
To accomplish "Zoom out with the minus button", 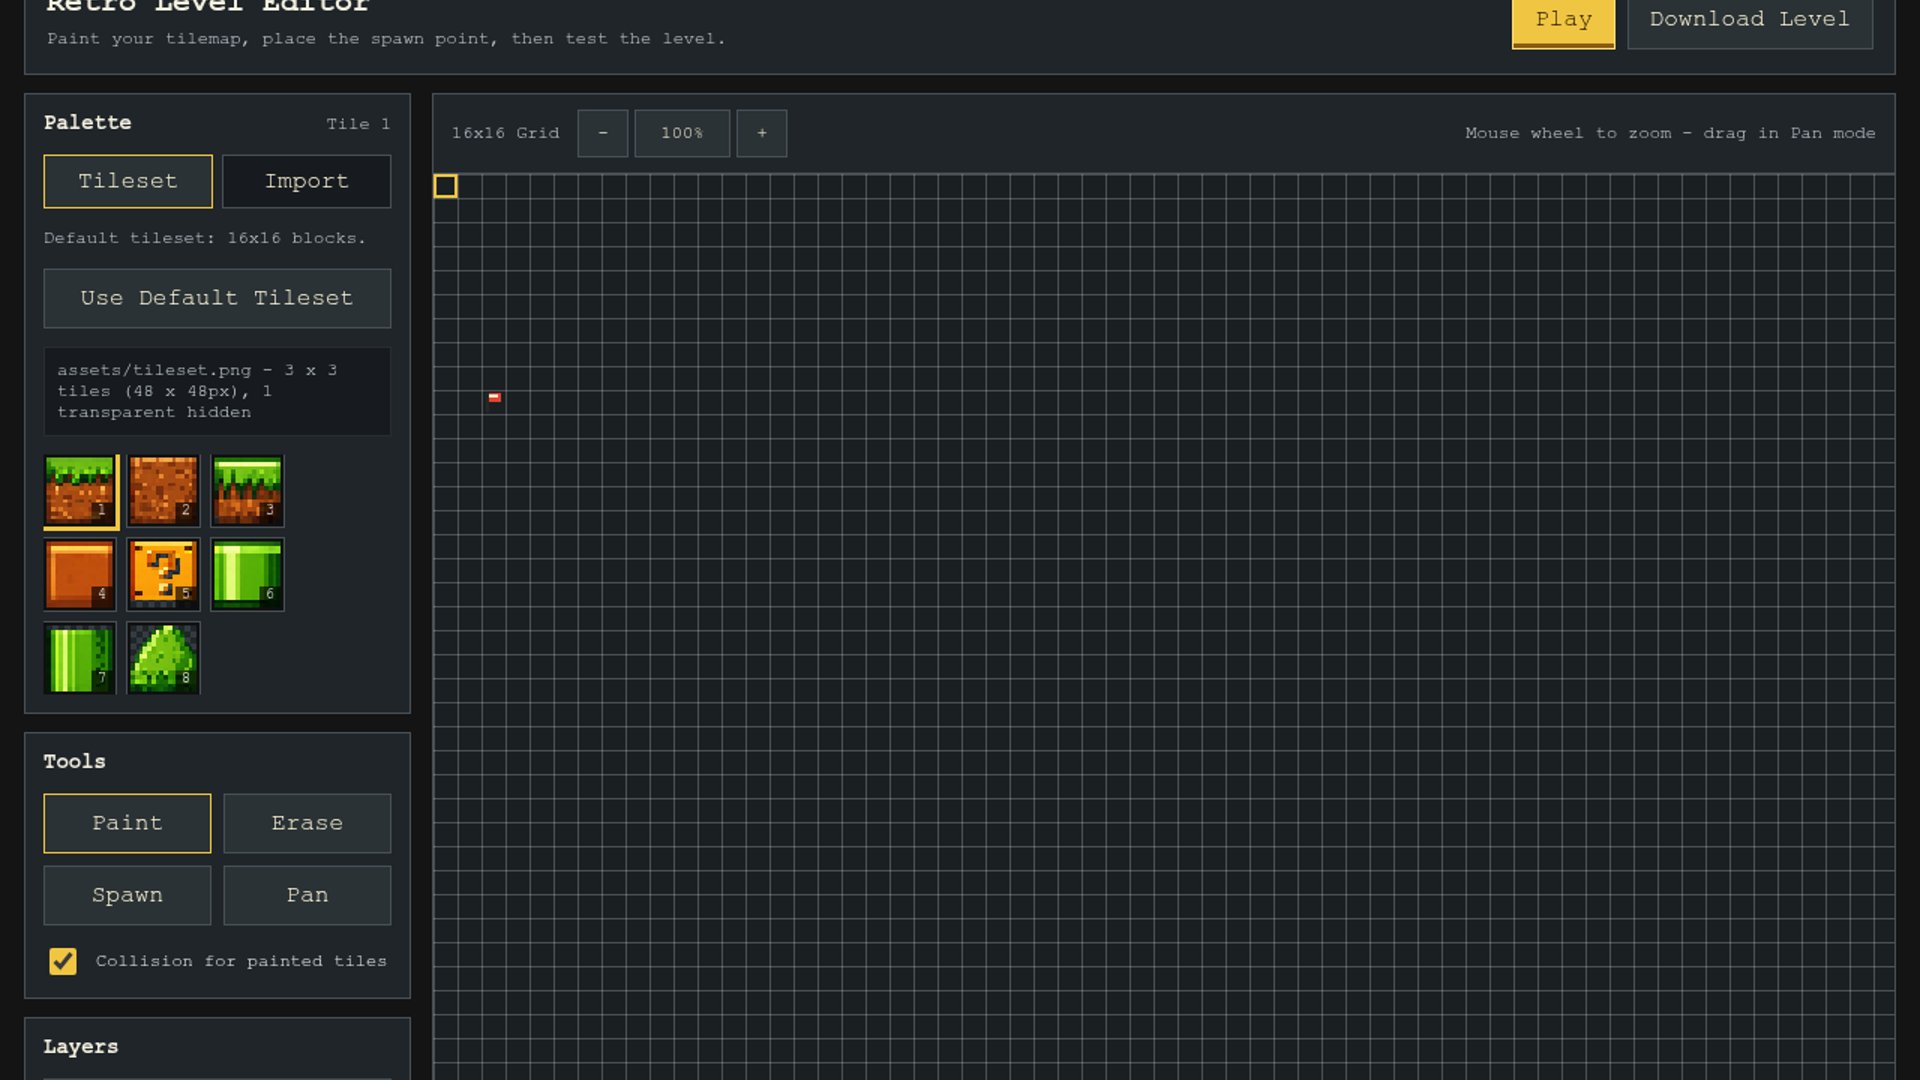I will pos(603,133).
